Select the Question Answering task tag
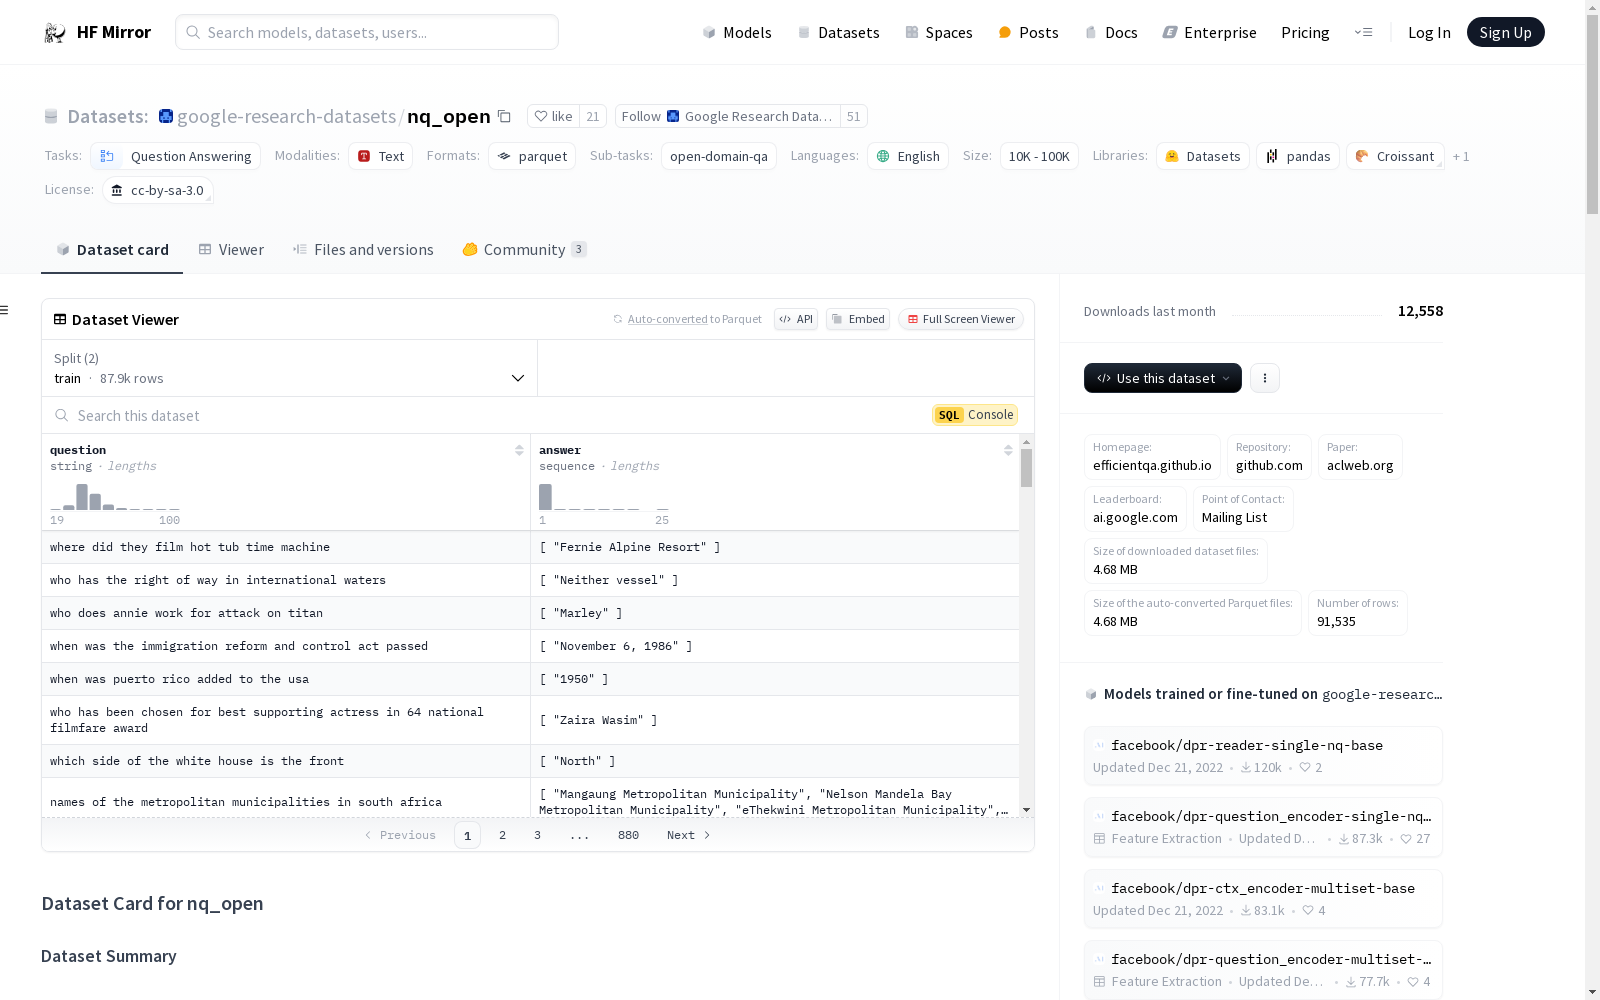This screenshot has height=1000, width=1600. point(176,156)
